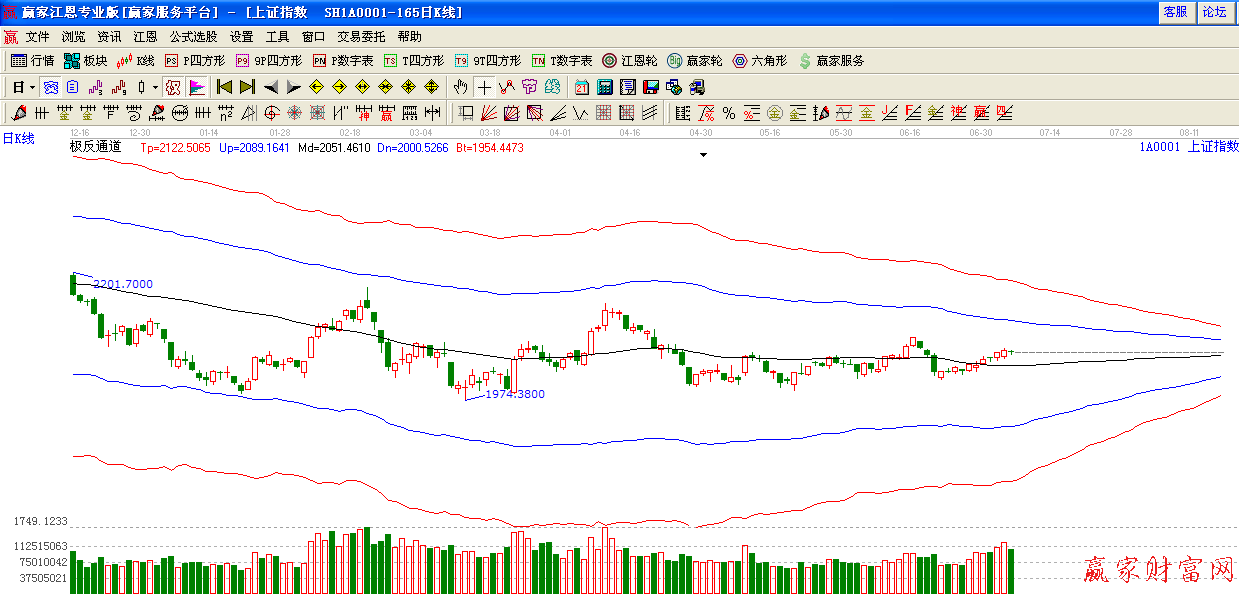Image resolution: width=1239 pixels, height=594 pixels.
Task: Click the 客服 button in title bar
Action: tap(1175, 12)
